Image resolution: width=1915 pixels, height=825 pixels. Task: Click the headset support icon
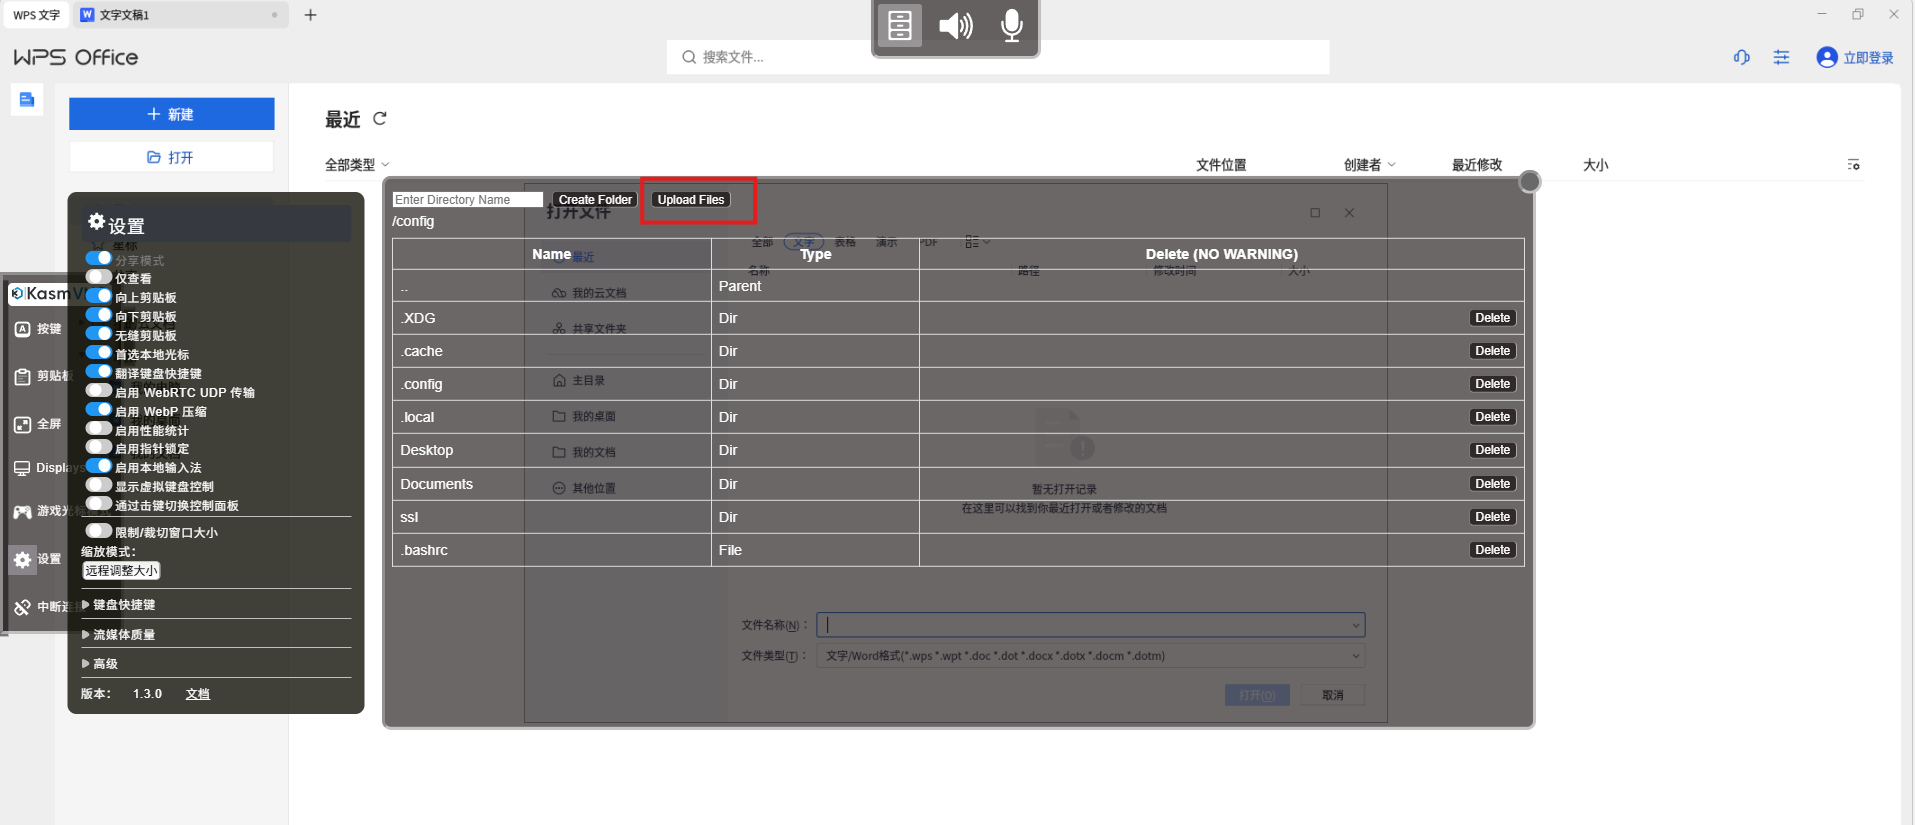(x=1741, y=58)
